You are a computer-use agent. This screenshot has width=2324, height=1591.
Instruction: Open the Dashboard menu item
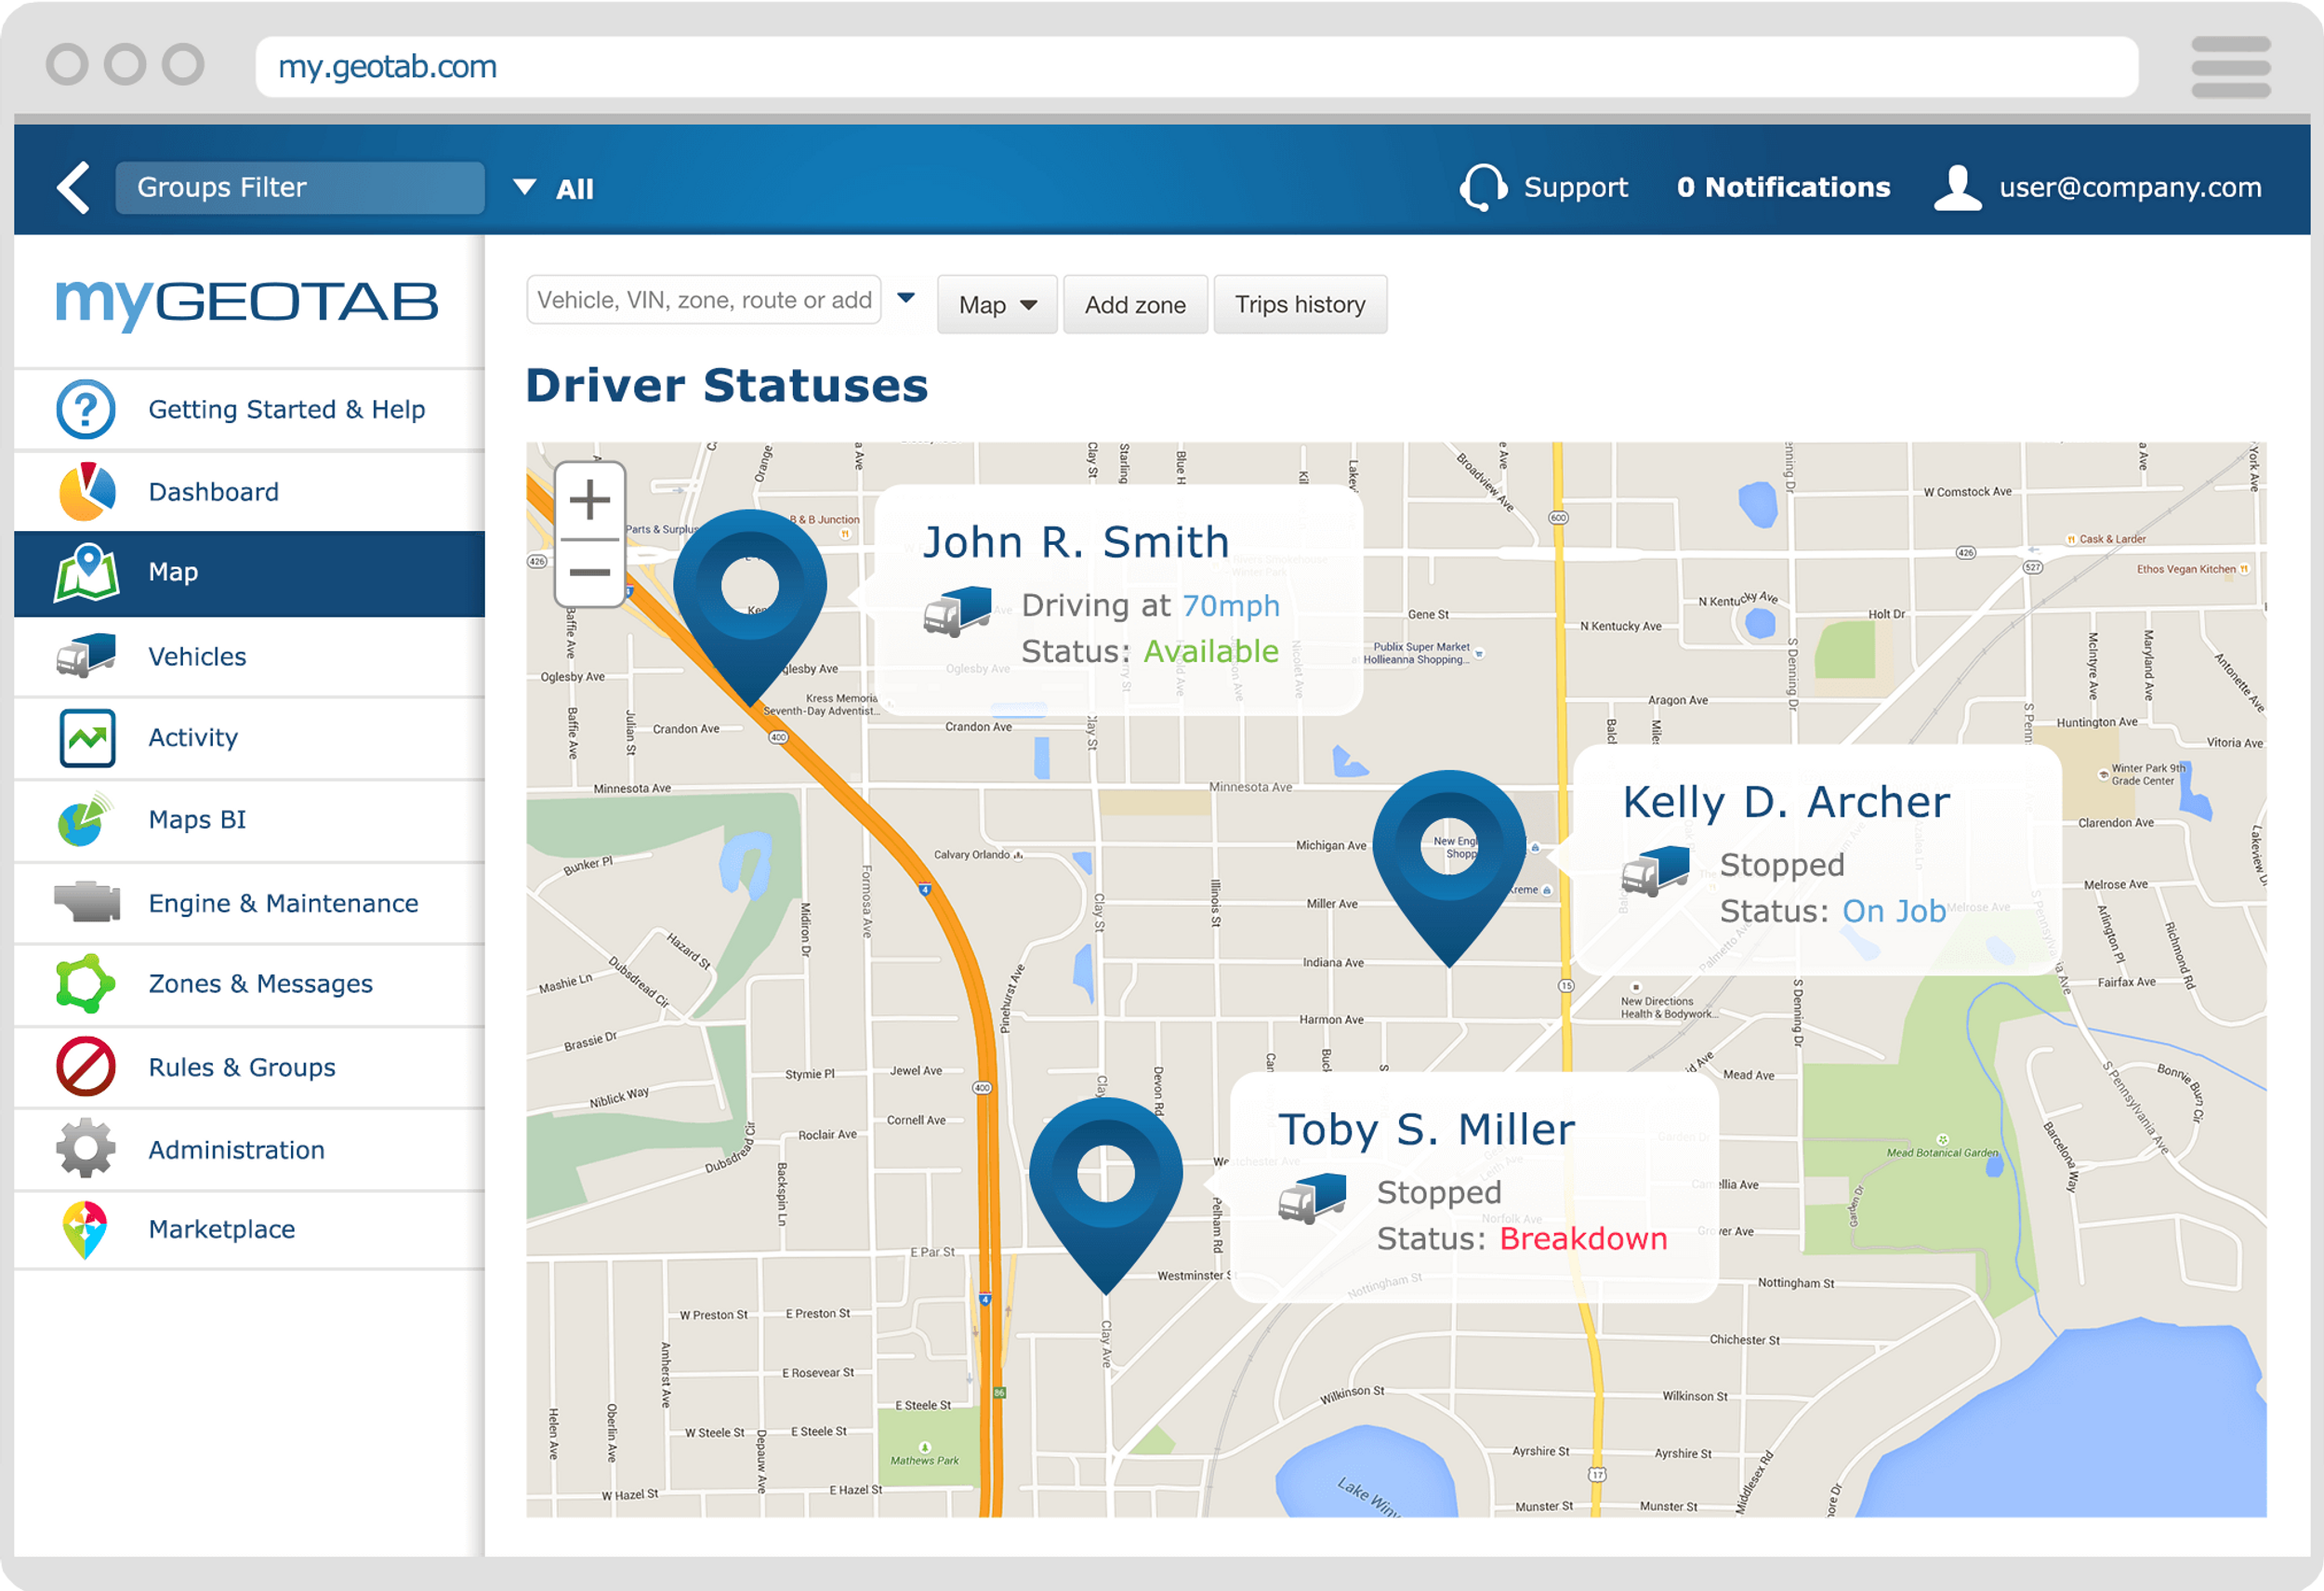213,490
